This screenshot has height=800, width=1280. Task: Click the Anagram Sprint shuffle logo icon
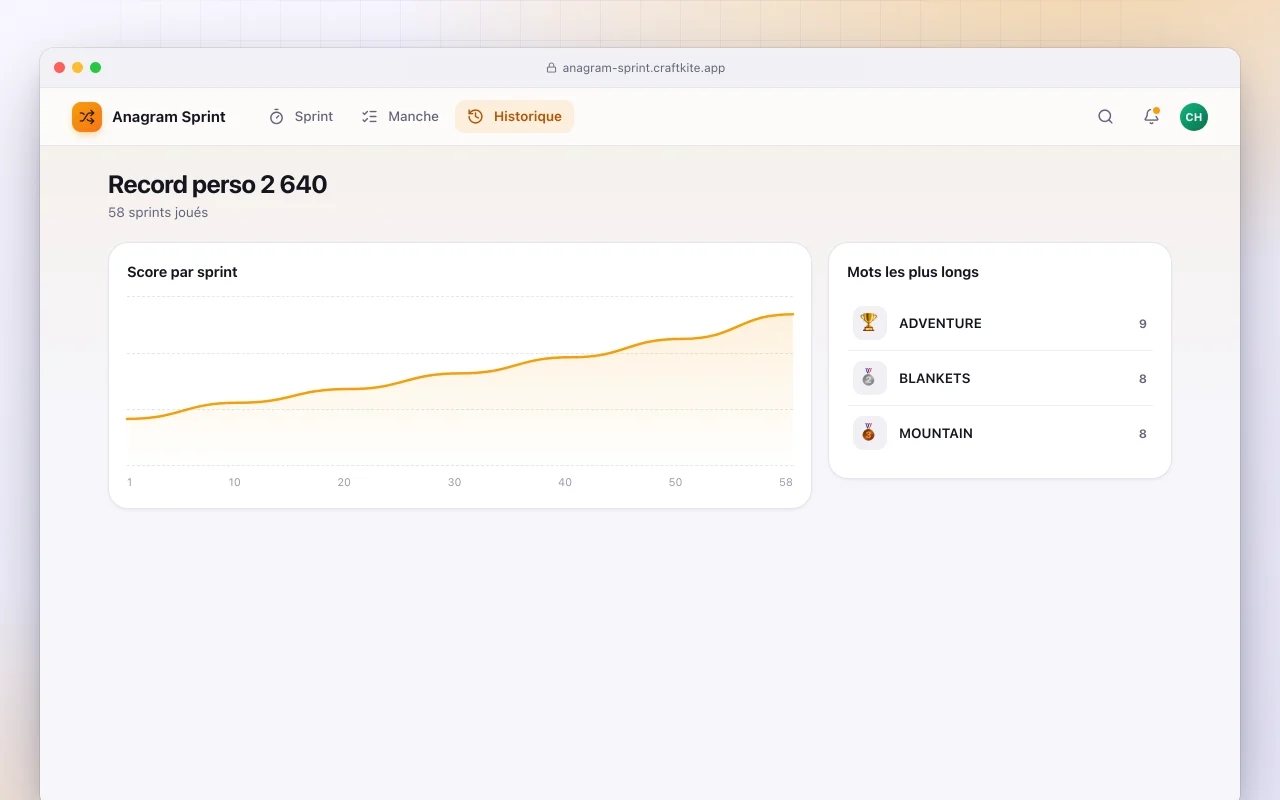(x=87, y=117)
